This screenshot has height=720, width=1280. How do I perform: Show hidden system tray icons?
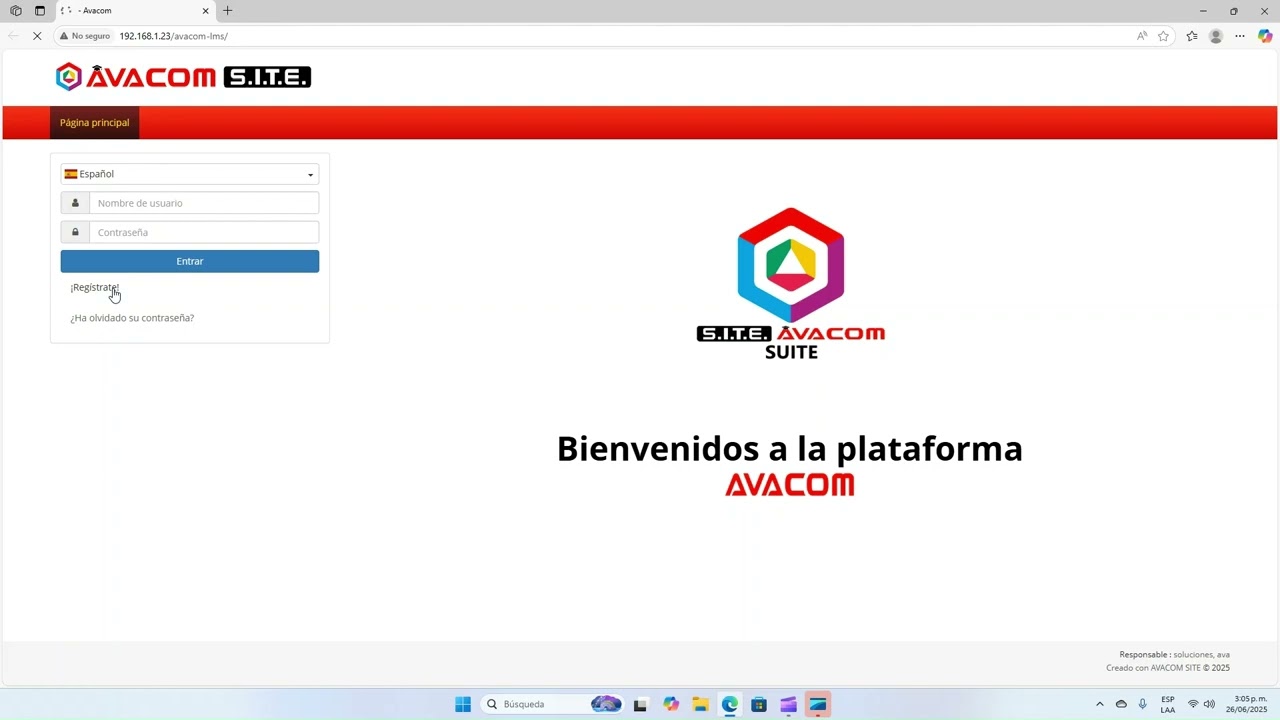1100,704
